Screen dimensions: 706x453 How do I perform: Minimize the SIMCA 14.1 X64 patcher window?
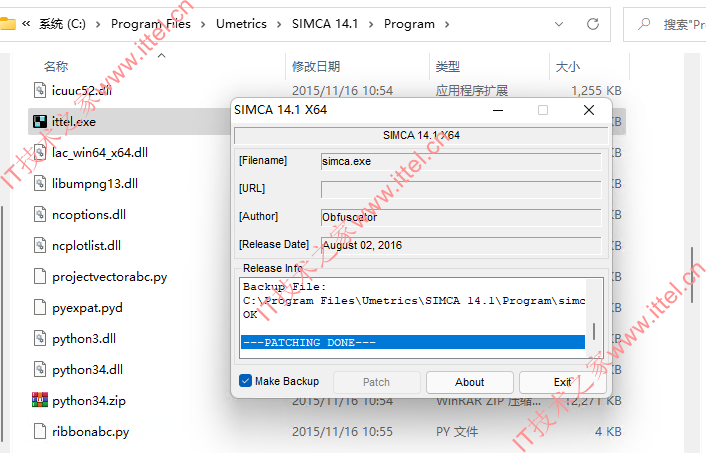coord(498,110)
